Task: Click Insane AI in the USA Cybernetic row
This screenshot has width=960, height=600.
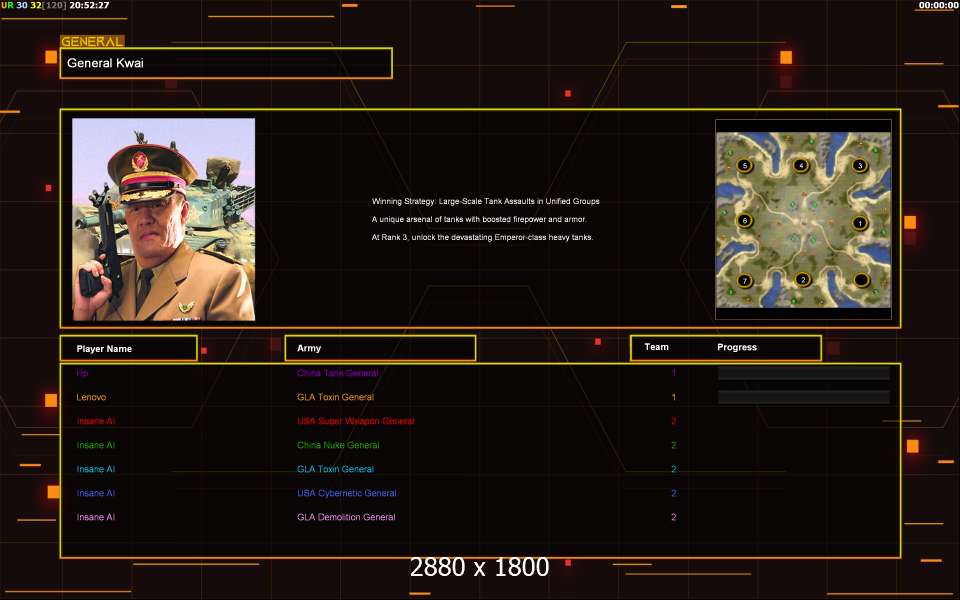Action: pyautogui.click(x=96, y=493)
